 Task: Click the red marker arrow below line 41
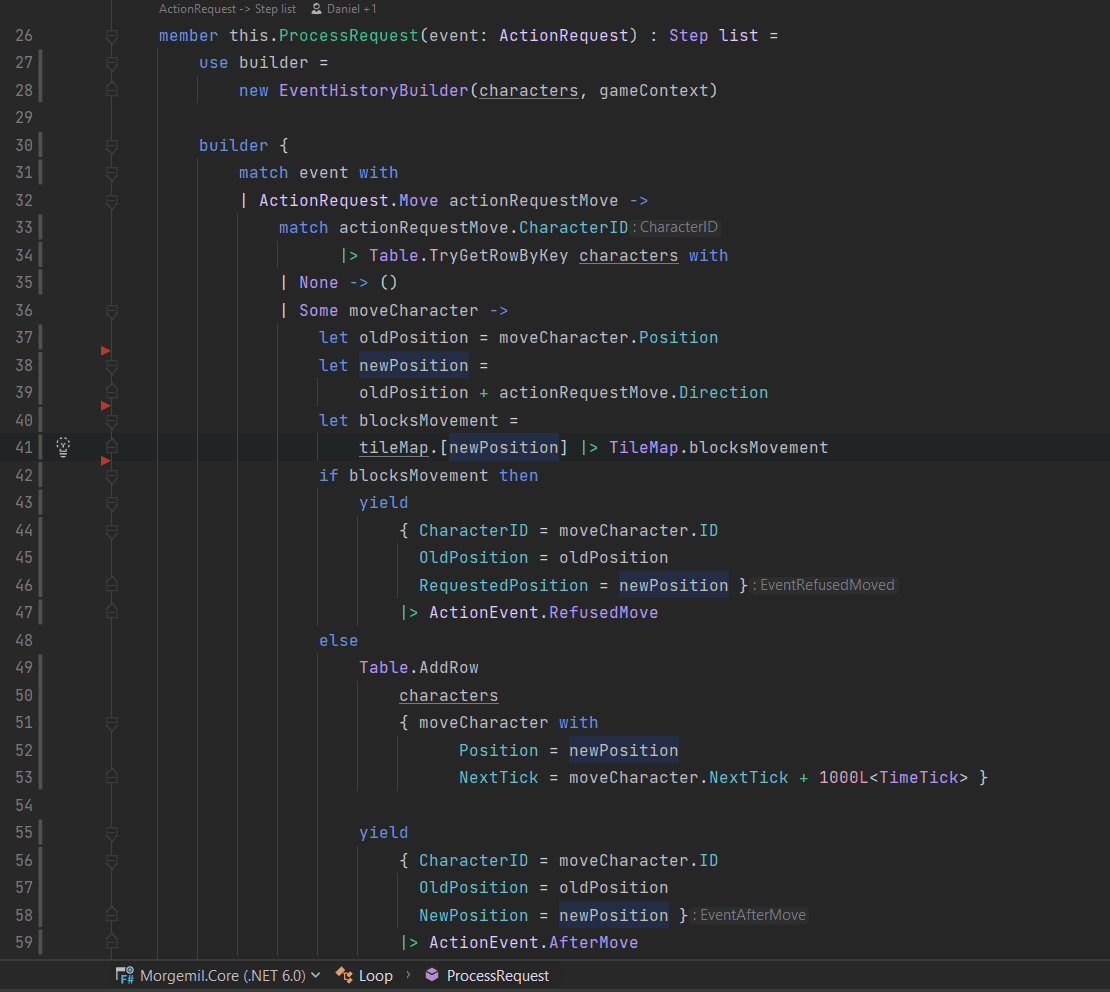pyautogui.click(x=105, y=461)
